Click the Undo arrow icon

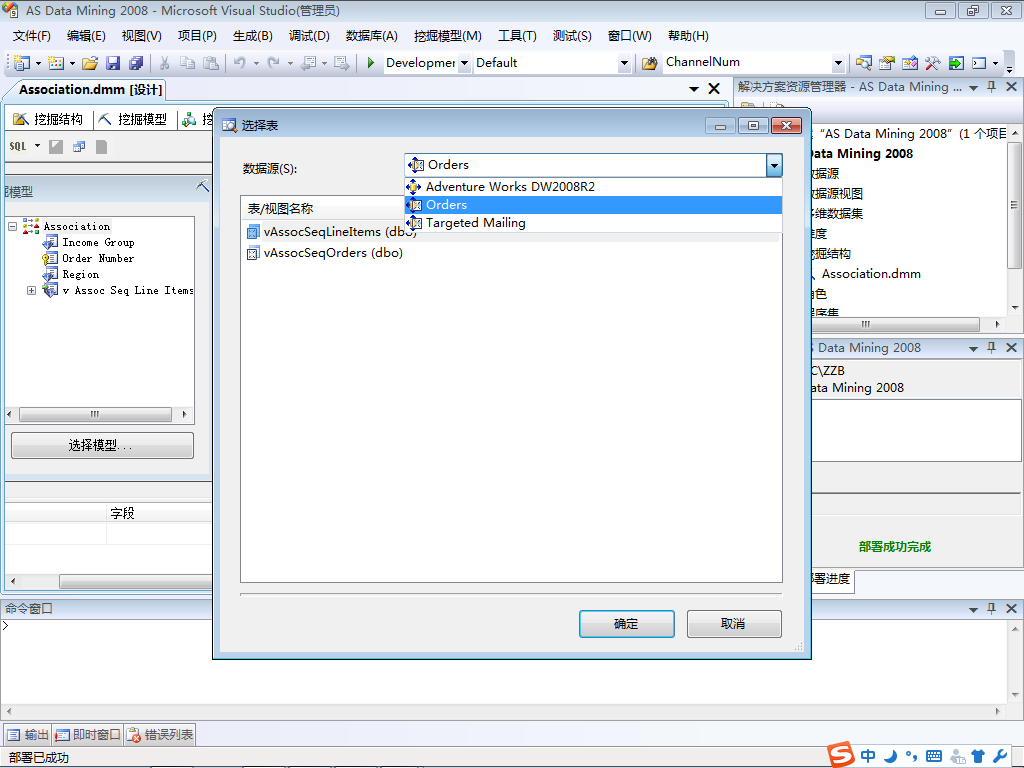[240, 63]
